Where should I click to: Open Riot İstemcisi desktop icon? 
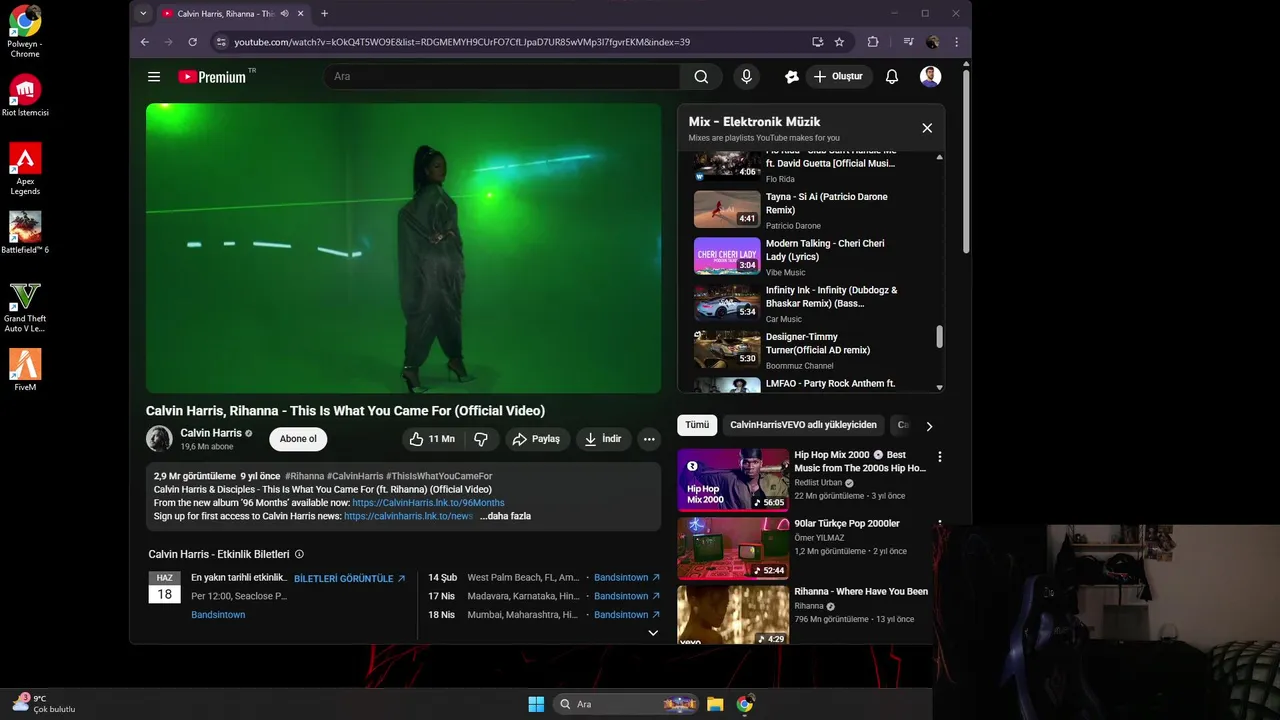click(x=25, y=95)
